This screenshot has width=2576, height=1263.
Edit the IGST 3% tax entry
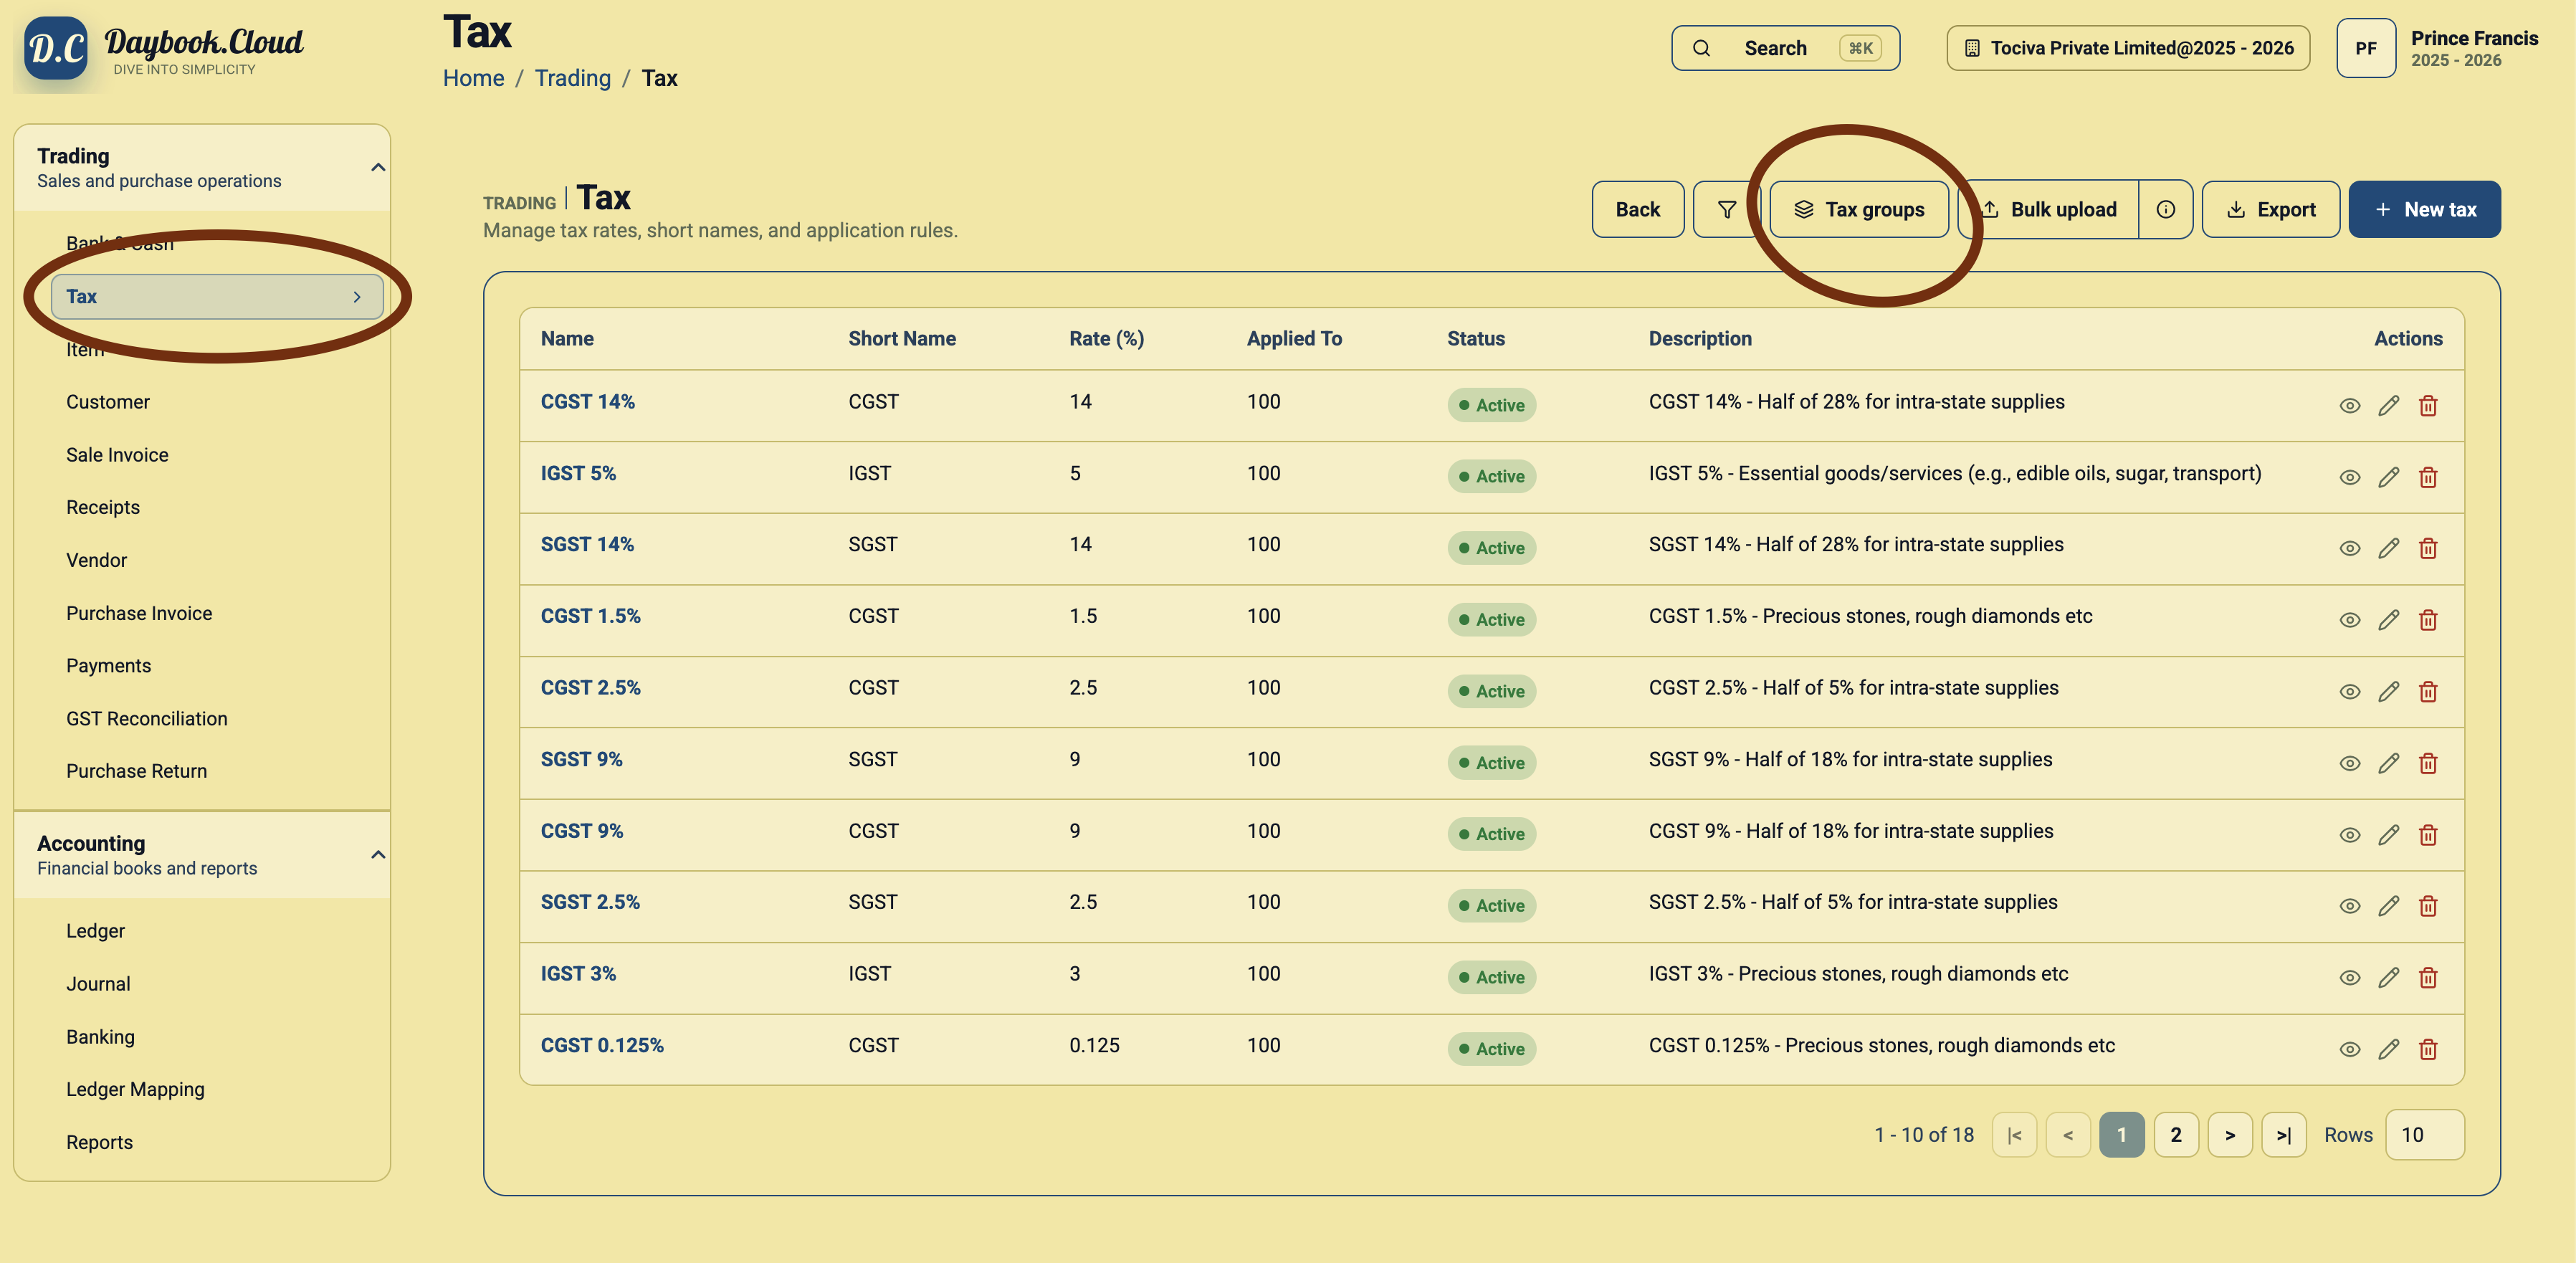point(2388,978)
